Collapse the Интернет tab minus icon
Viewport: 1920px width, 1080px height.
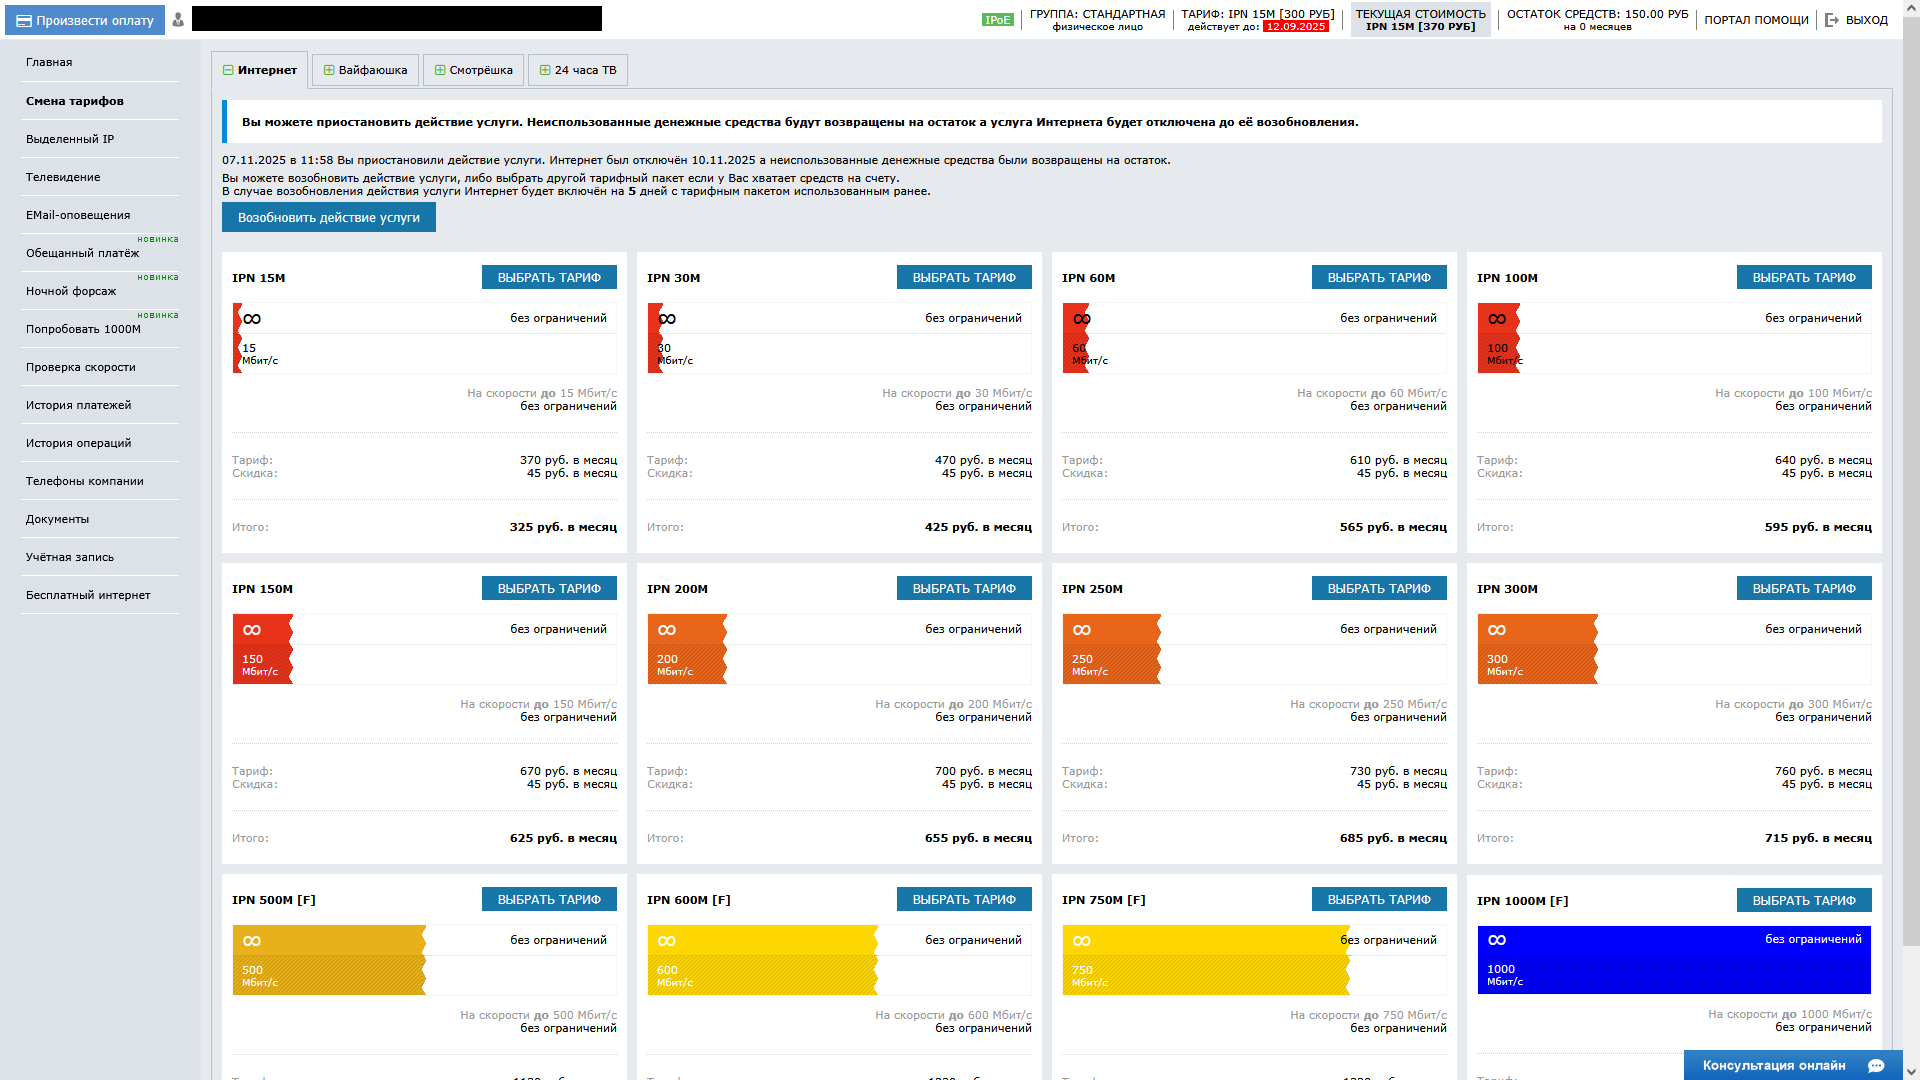click(x=228, y=70)
